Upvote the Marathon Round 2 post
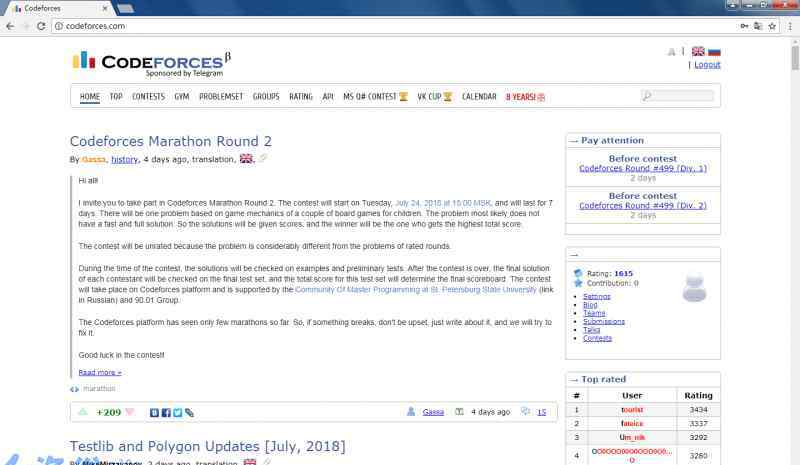Viewport: 800px width, 465px height. [83, 412]
